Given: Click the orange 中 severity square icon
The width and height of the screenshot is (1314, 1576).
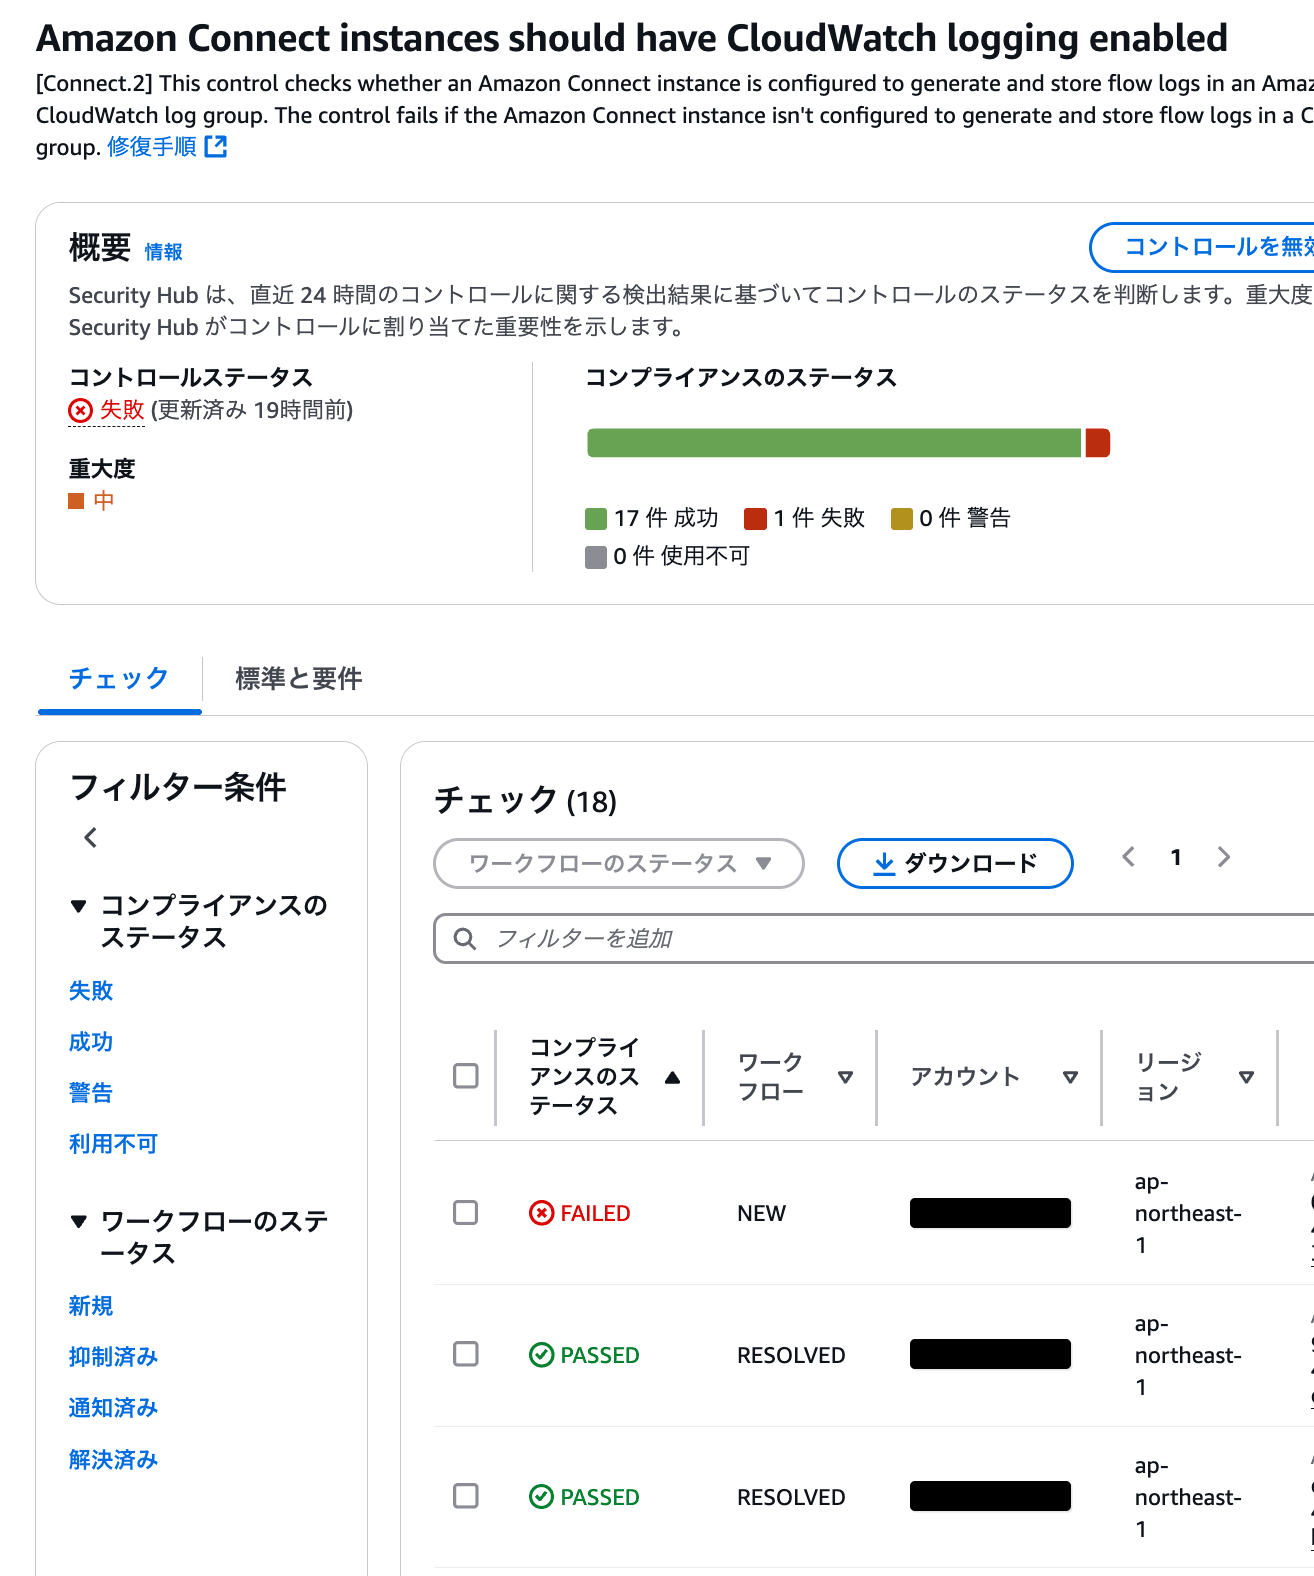Looking at the screenshot, I should 76,501.
